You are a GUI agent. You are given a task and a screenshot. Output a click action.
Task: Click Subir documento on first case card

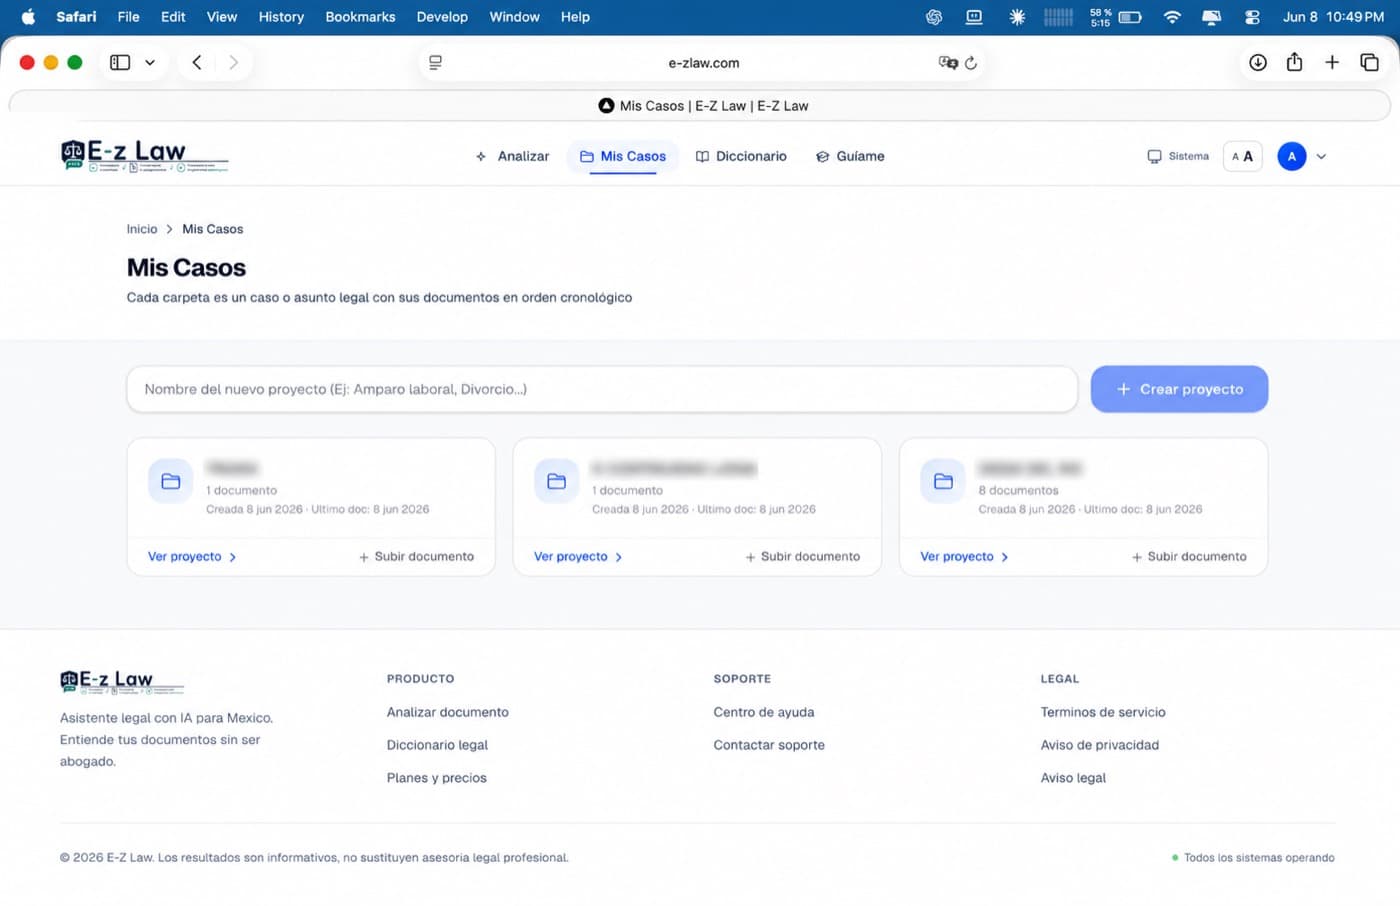point(416,556)
